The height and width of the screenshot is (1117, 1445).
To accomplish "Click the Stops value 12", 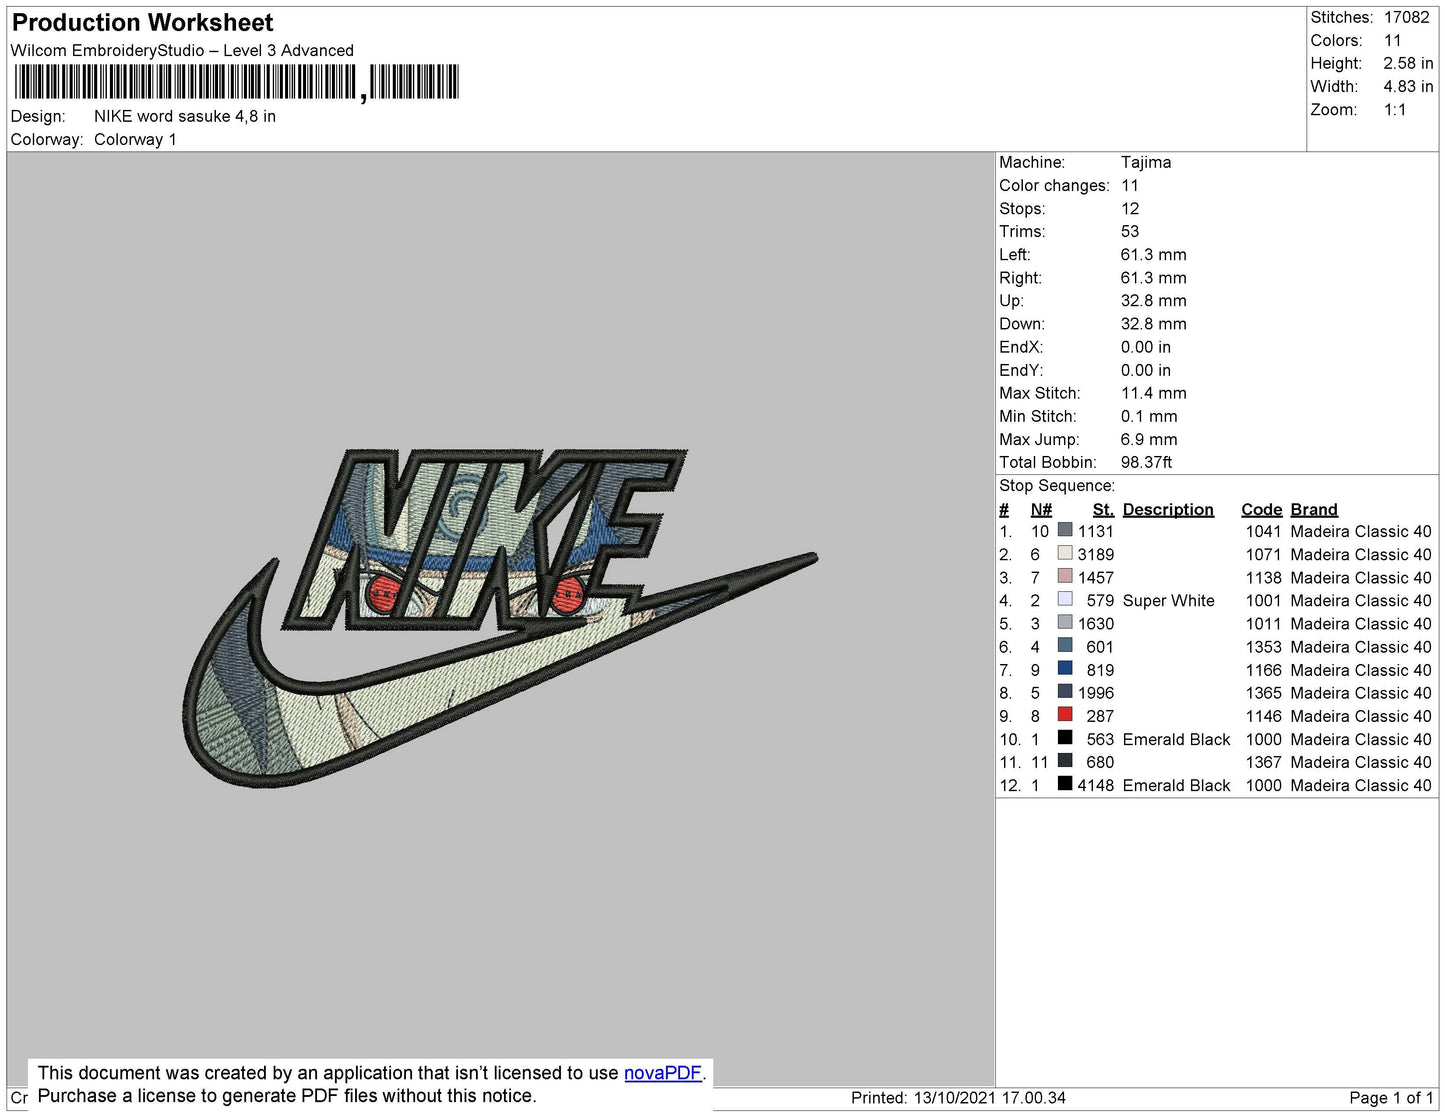I will (1130, 208).
